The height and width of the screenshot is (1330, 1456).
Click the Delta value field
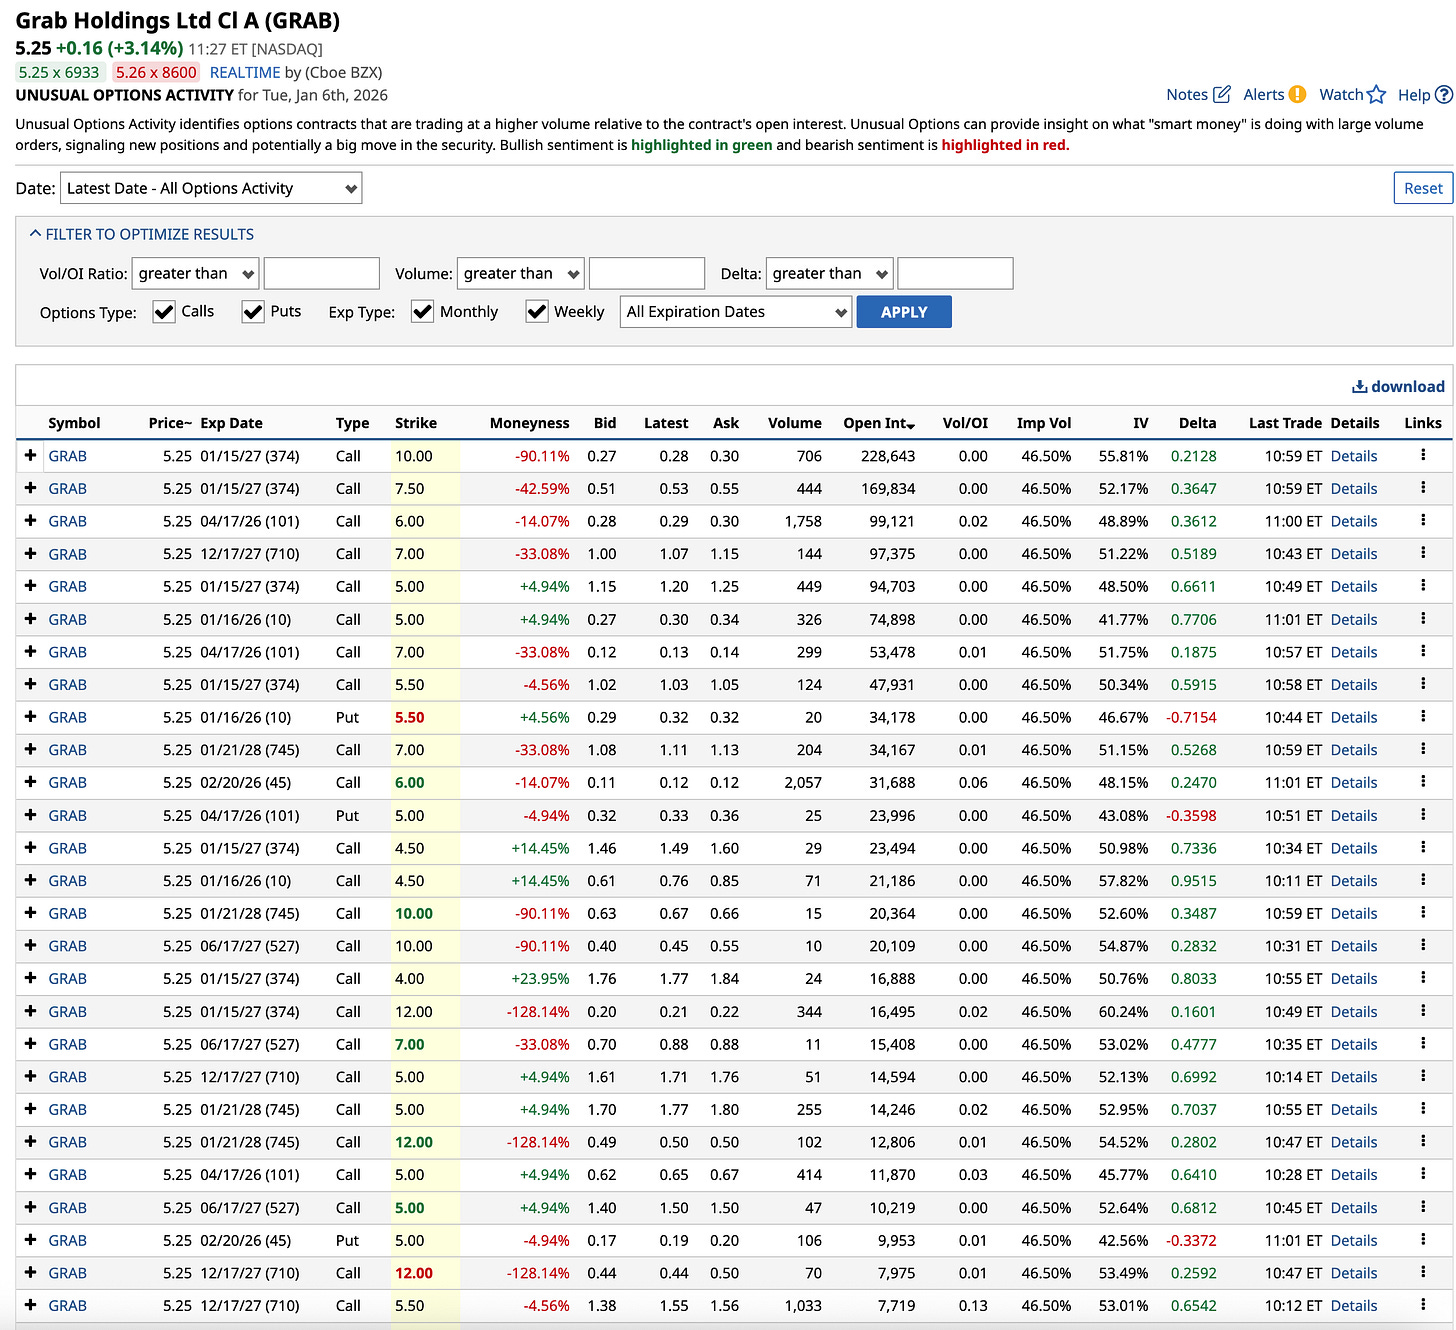(955, 273)
